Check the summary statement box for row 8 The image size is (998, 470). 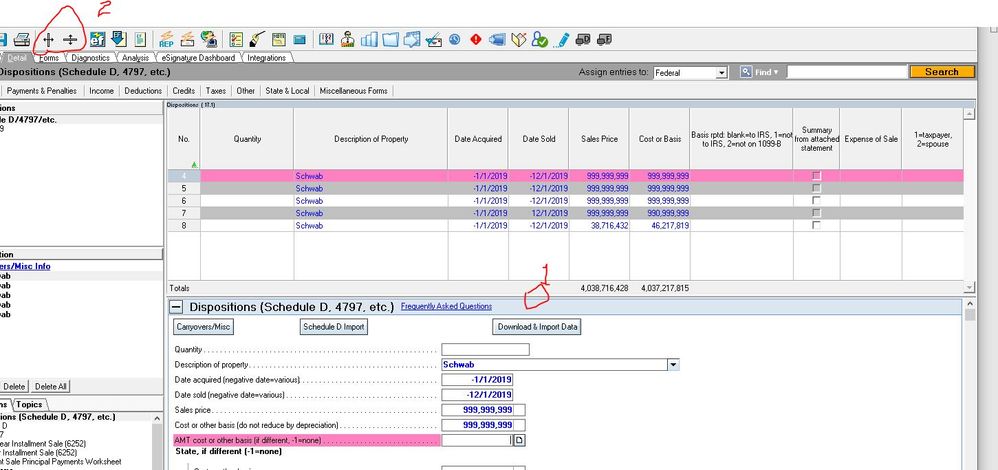click(816, 226)
